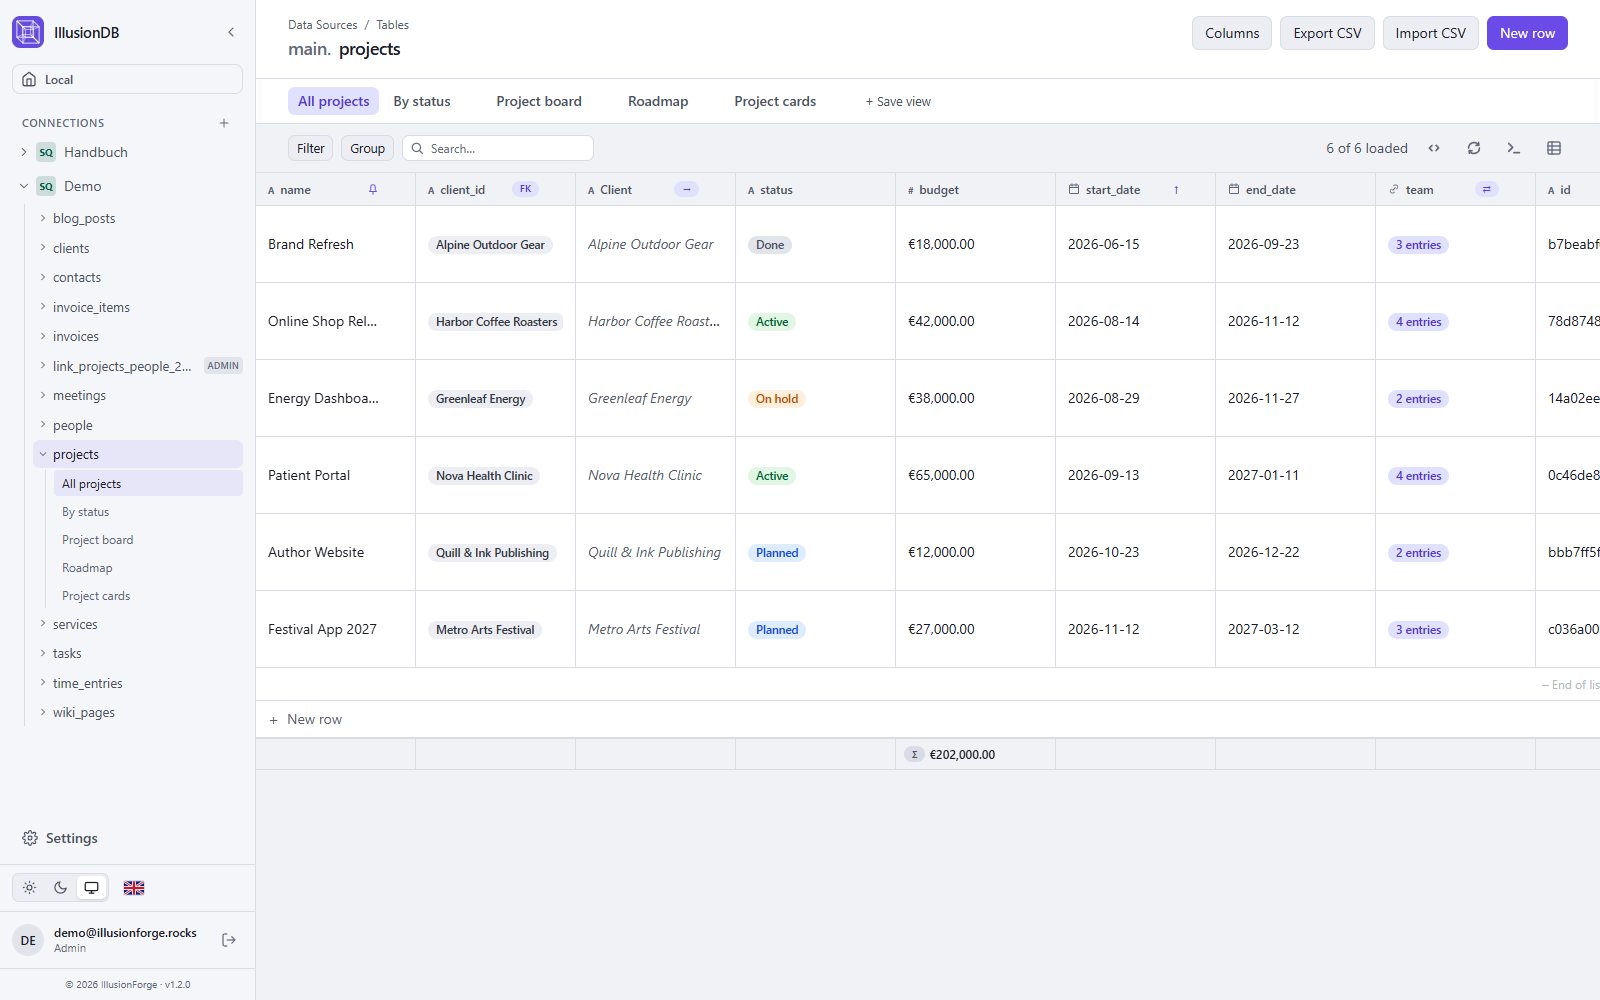Open the Project board tab
The height and width of the screenshot is (1000, 1600).
click(x=539, y=101)
